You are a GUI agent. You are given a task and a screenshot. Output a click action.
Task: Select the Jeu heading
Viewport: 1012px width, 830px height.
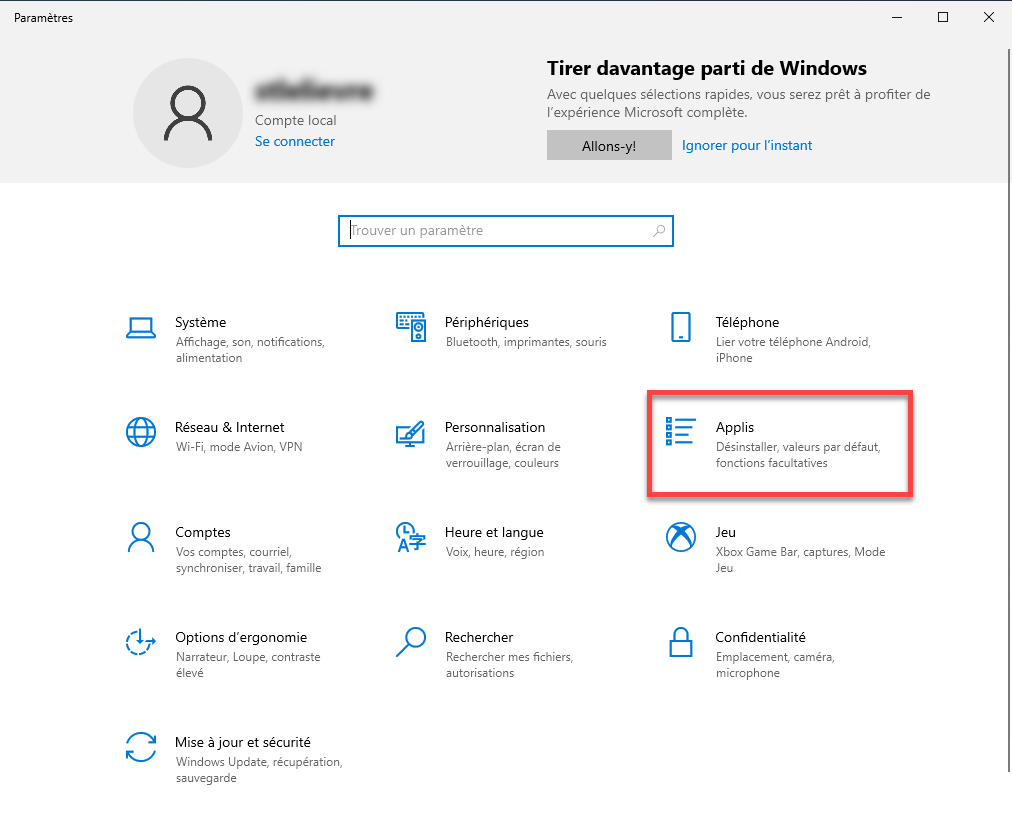point(725,532)
